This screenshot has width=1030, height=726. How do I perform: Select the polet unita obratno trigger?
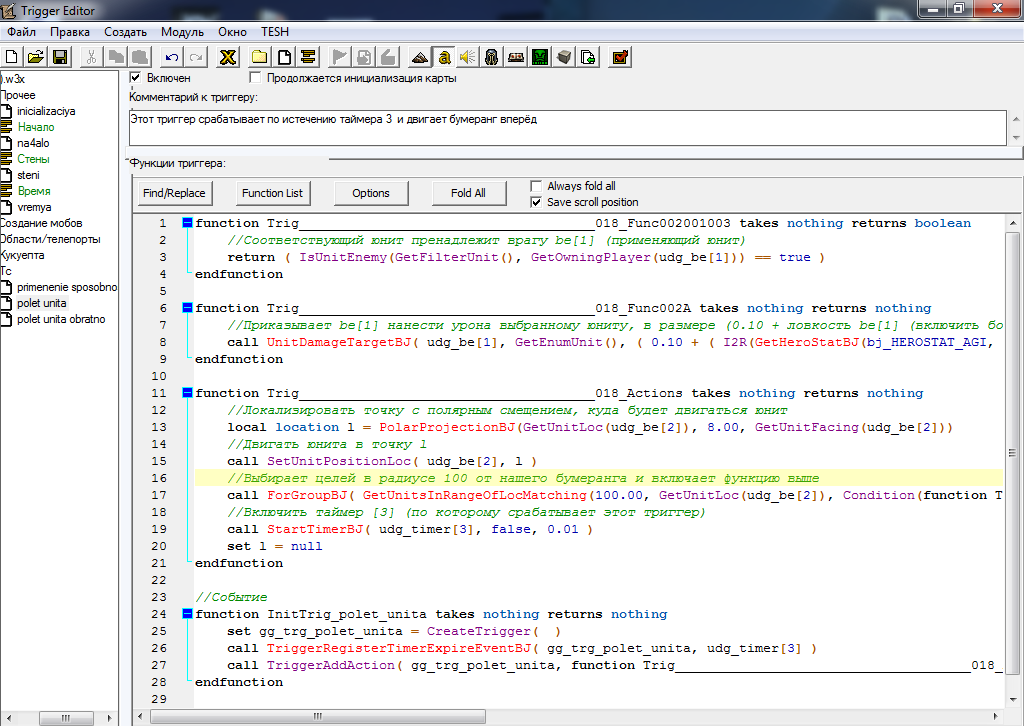[x=60, y=319]
